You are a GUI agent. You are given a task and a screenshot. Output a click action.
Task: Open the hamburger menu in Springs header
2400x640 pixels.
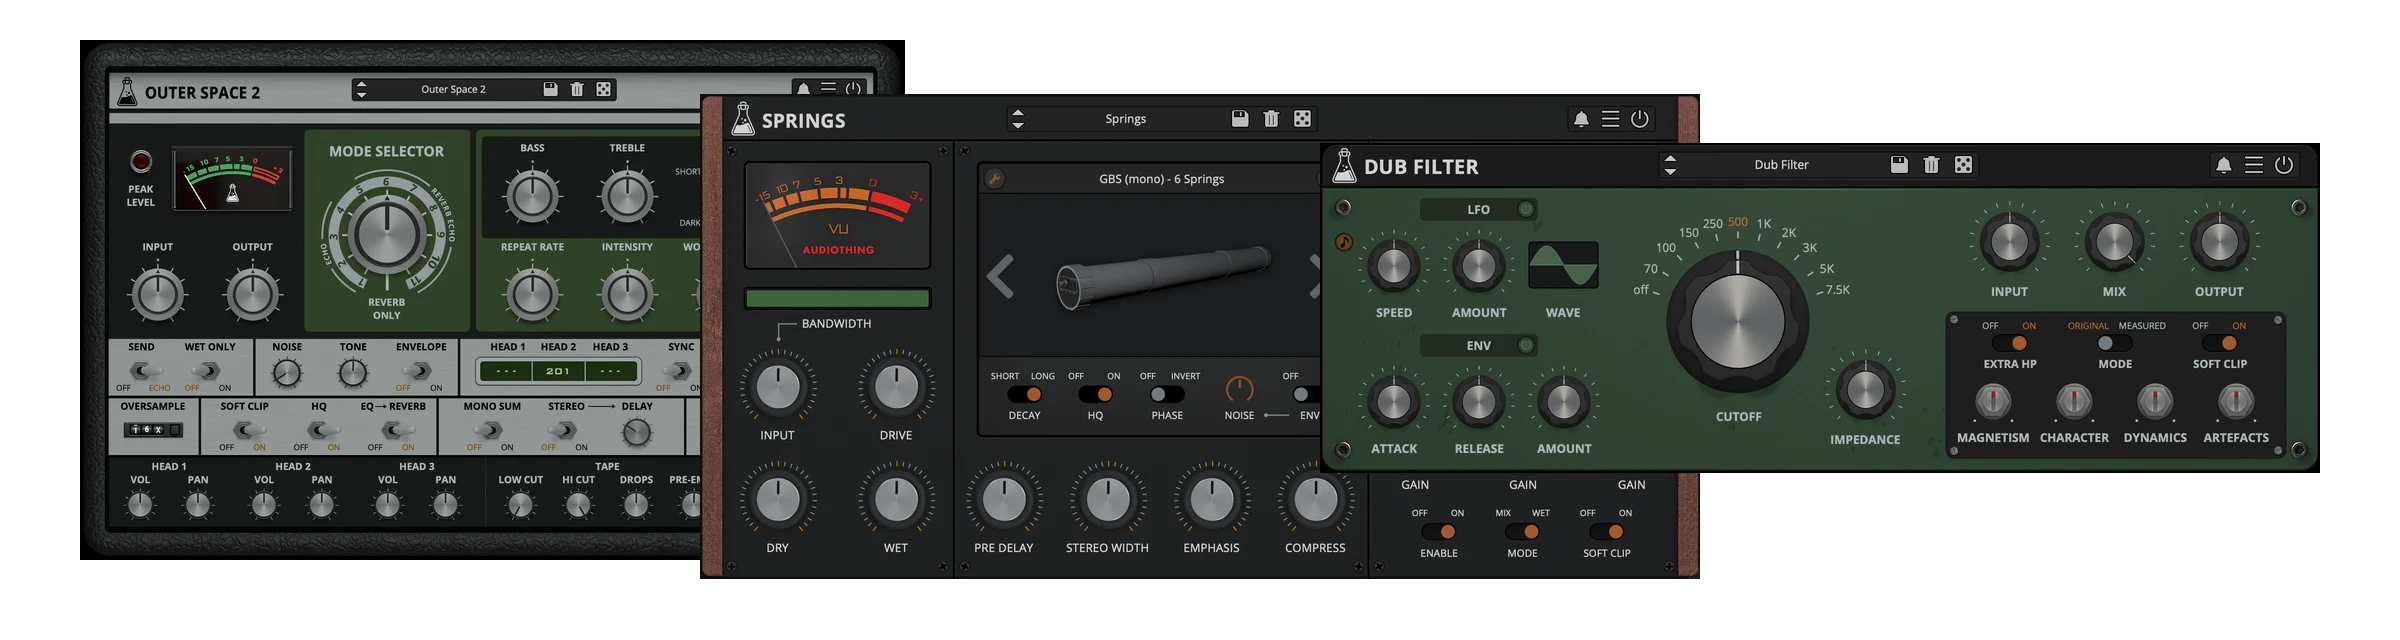pos(1610,119)
